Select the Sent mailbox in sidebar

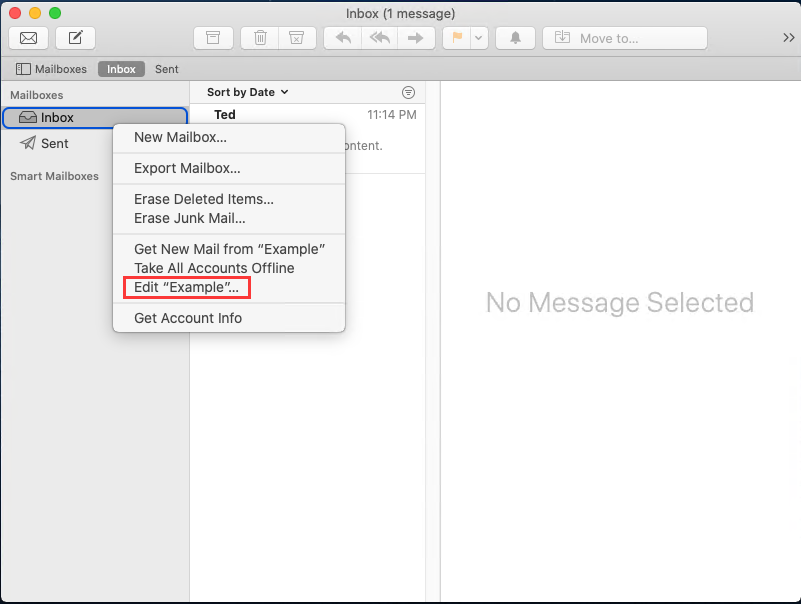pos(54,143)
